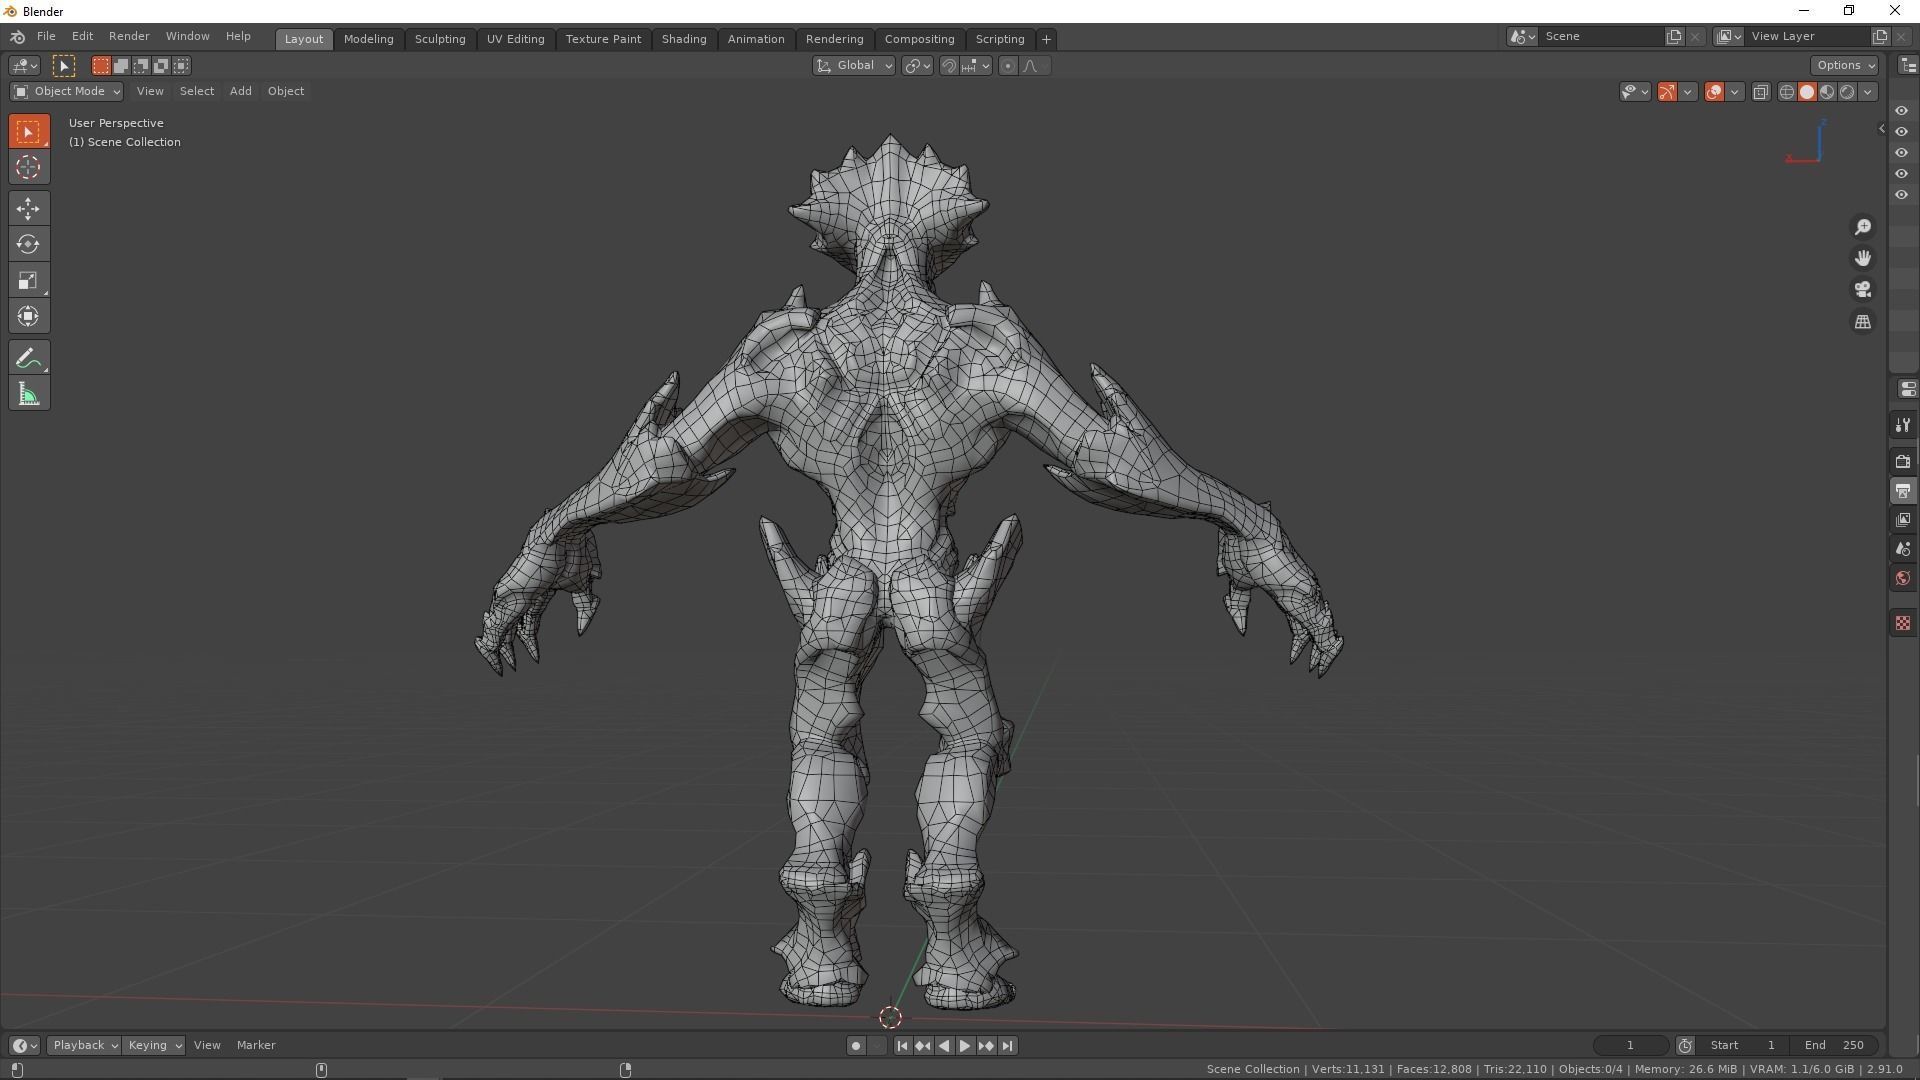
Task: Open the Render menu
Action: click(129, 36)
